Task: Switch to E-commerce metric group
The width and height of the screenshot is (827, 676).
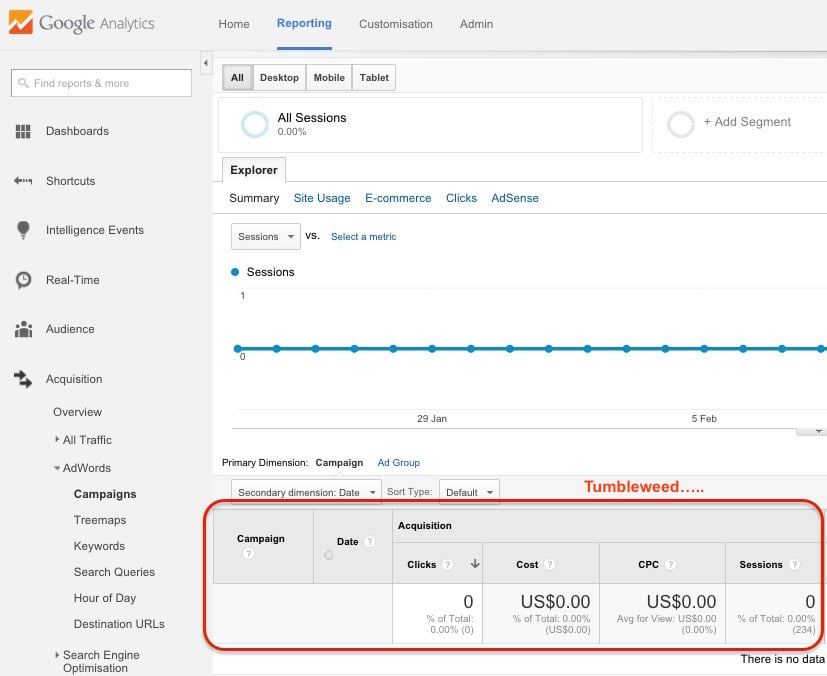Action: click(398, 198)
